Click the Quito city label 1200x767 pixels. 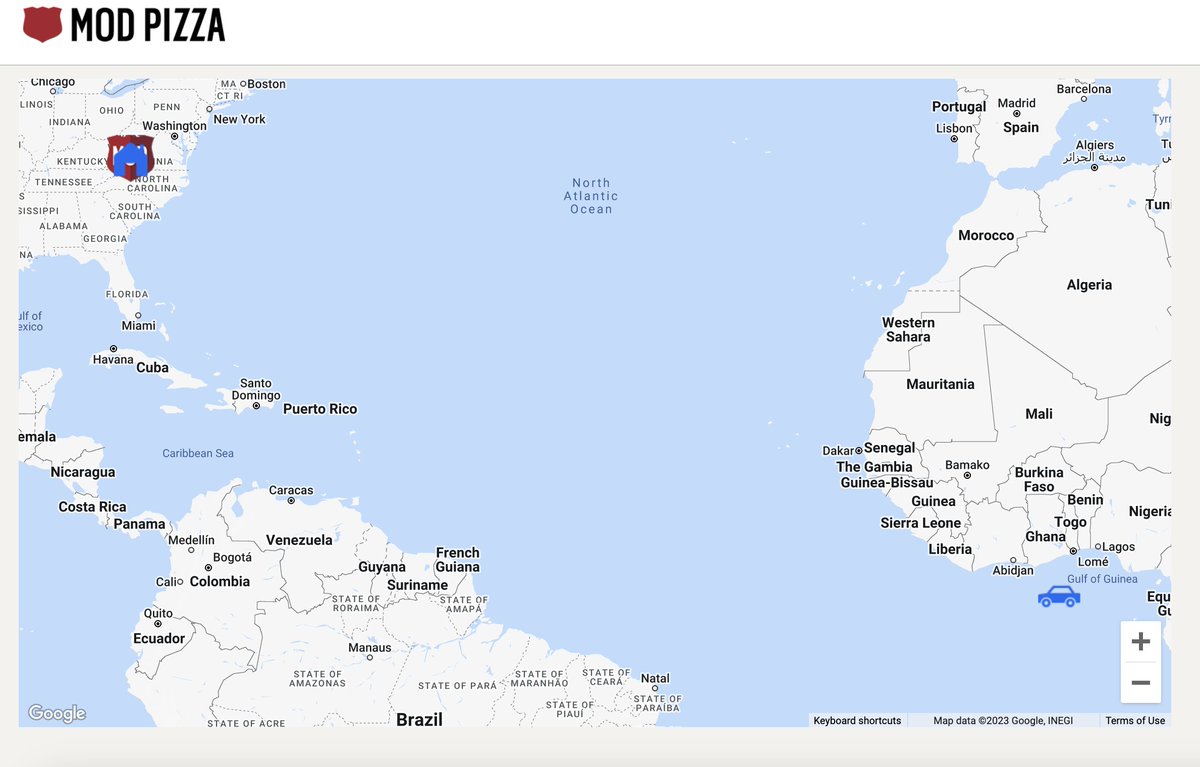[x=158, y=614]
